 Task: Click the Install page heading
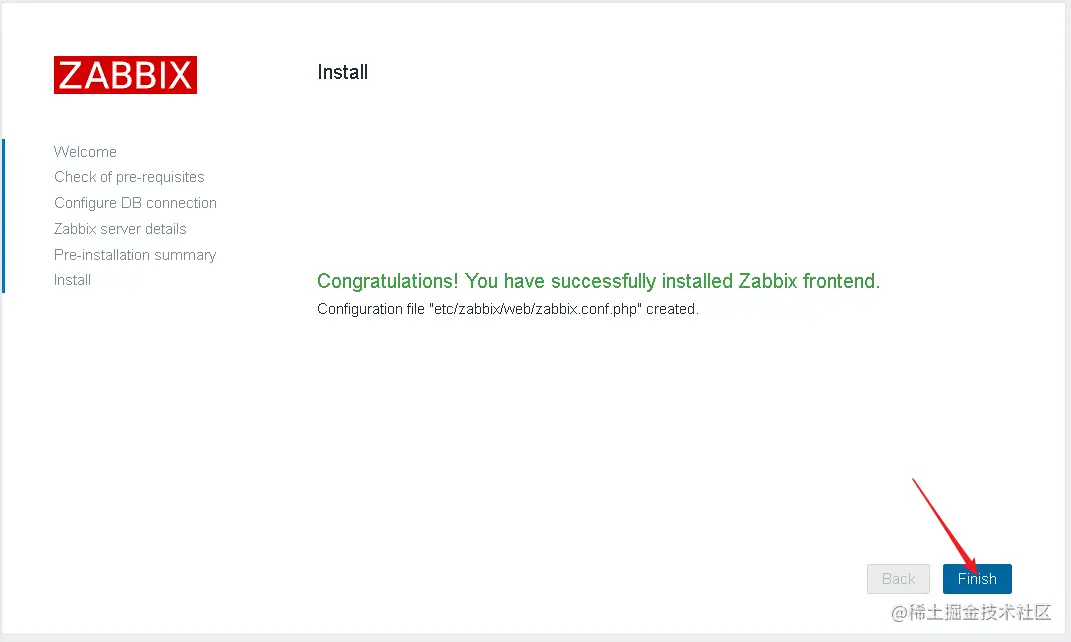[x=342, y=72]
